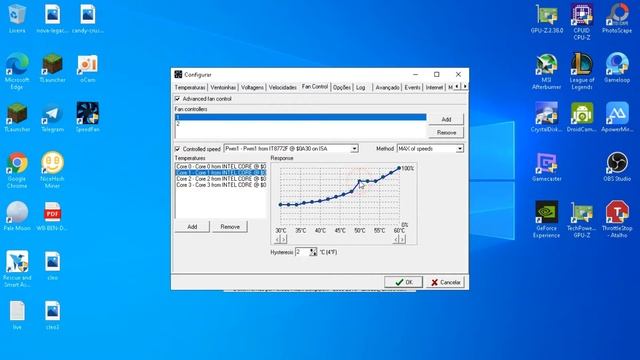Switch to the Opções tab
Viewport: 640px width, 360px height.
coord(342,87)
